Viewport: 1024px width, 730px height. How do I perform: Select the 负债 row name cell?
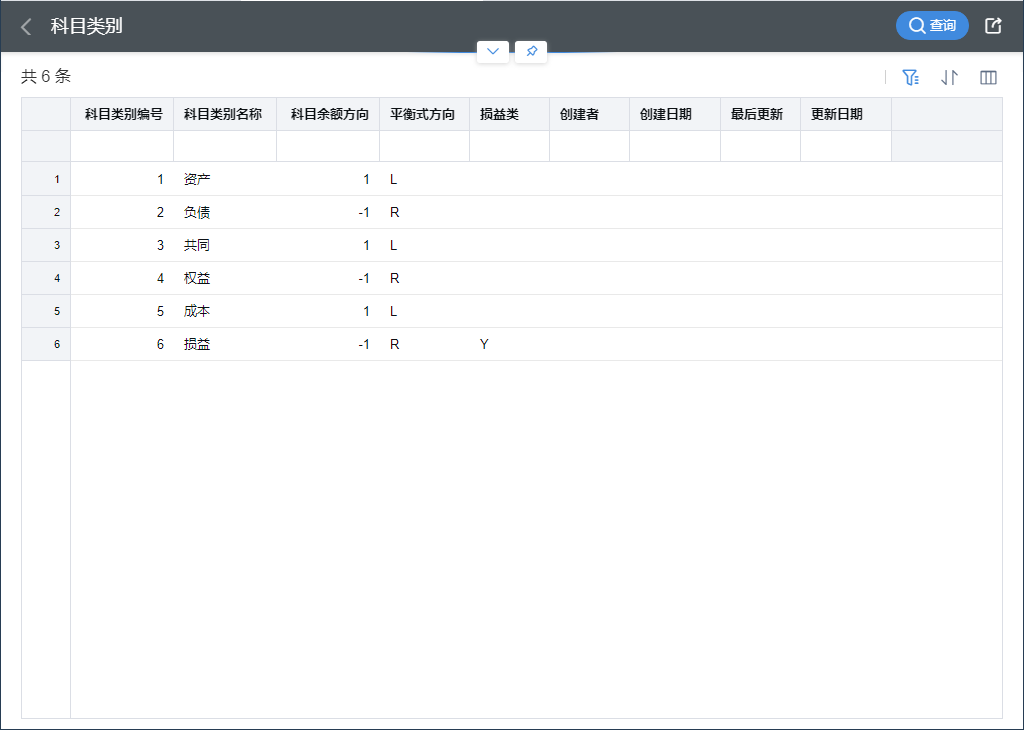[225, 212]
